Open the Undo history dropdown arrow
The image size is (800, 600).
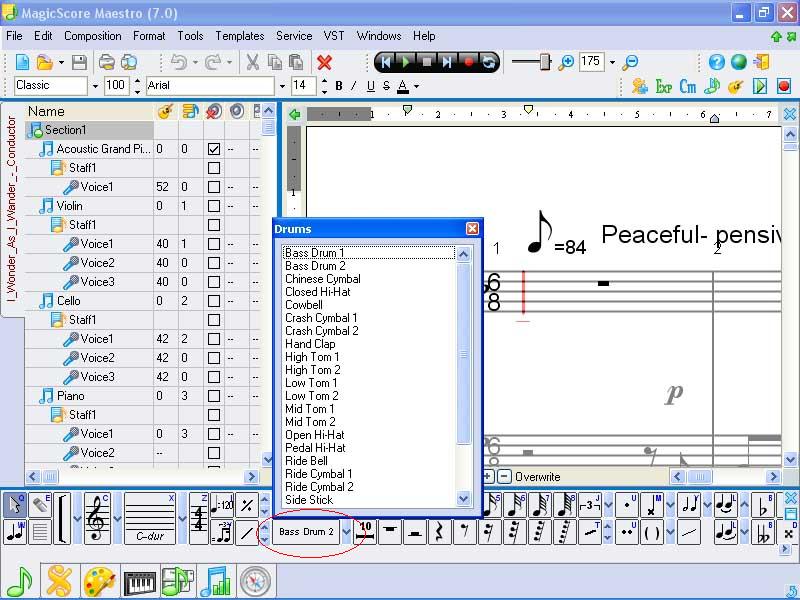[x=195, y=62]
